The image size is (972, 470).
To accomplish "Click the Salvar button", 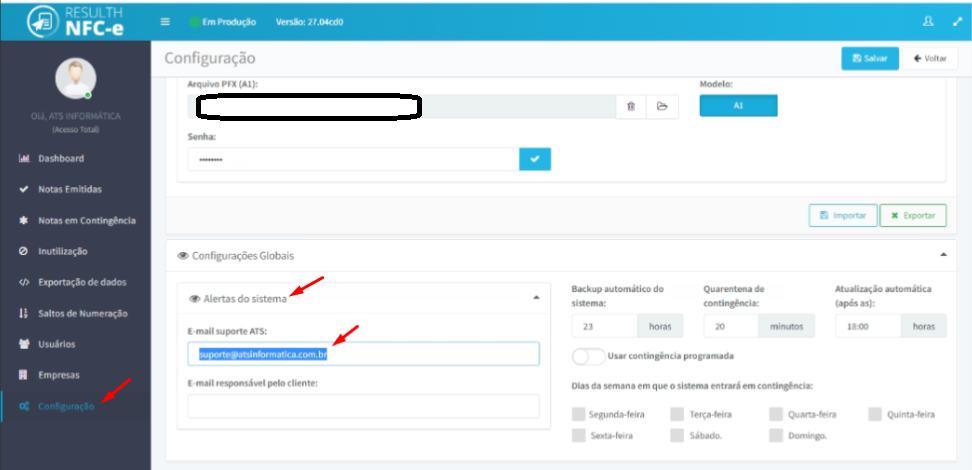I will click(870, 58).
